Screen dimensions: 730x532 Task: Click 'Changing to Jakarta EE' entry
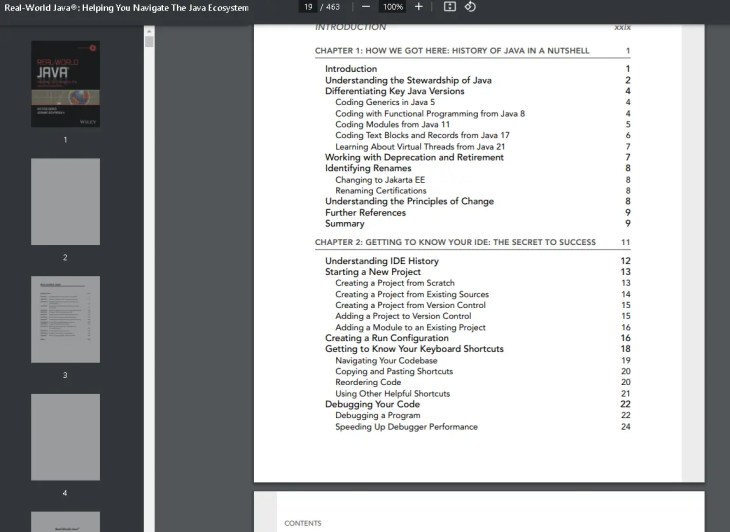(380, 180)
